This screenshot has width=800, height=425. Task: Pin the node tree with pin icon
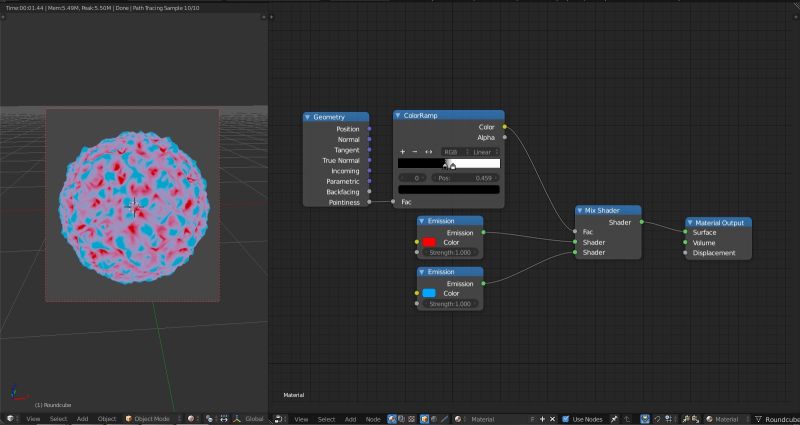[614, 419]
